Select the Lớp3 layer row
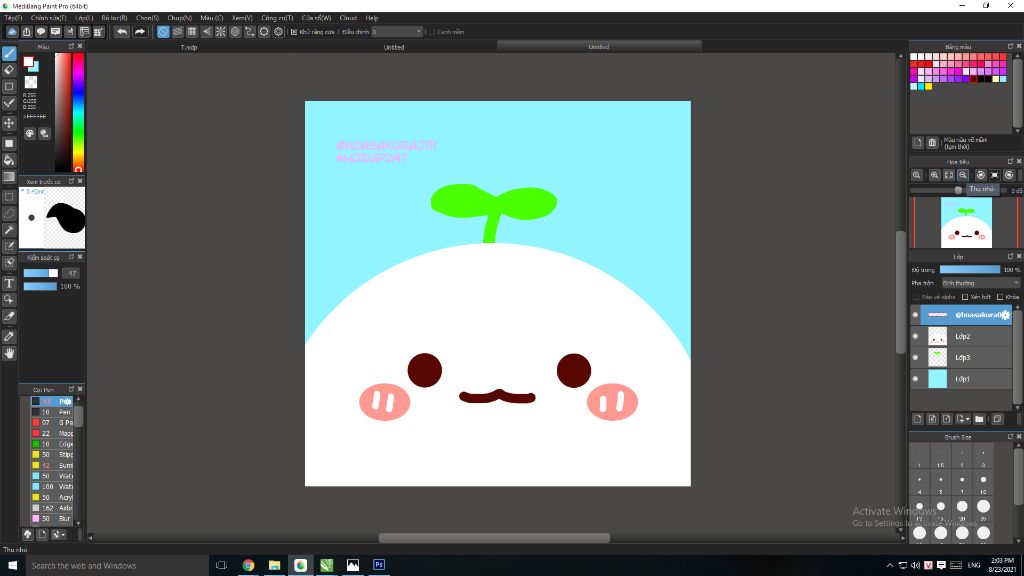The width and height of the screenshot is (1024, 576). point(961,357)
